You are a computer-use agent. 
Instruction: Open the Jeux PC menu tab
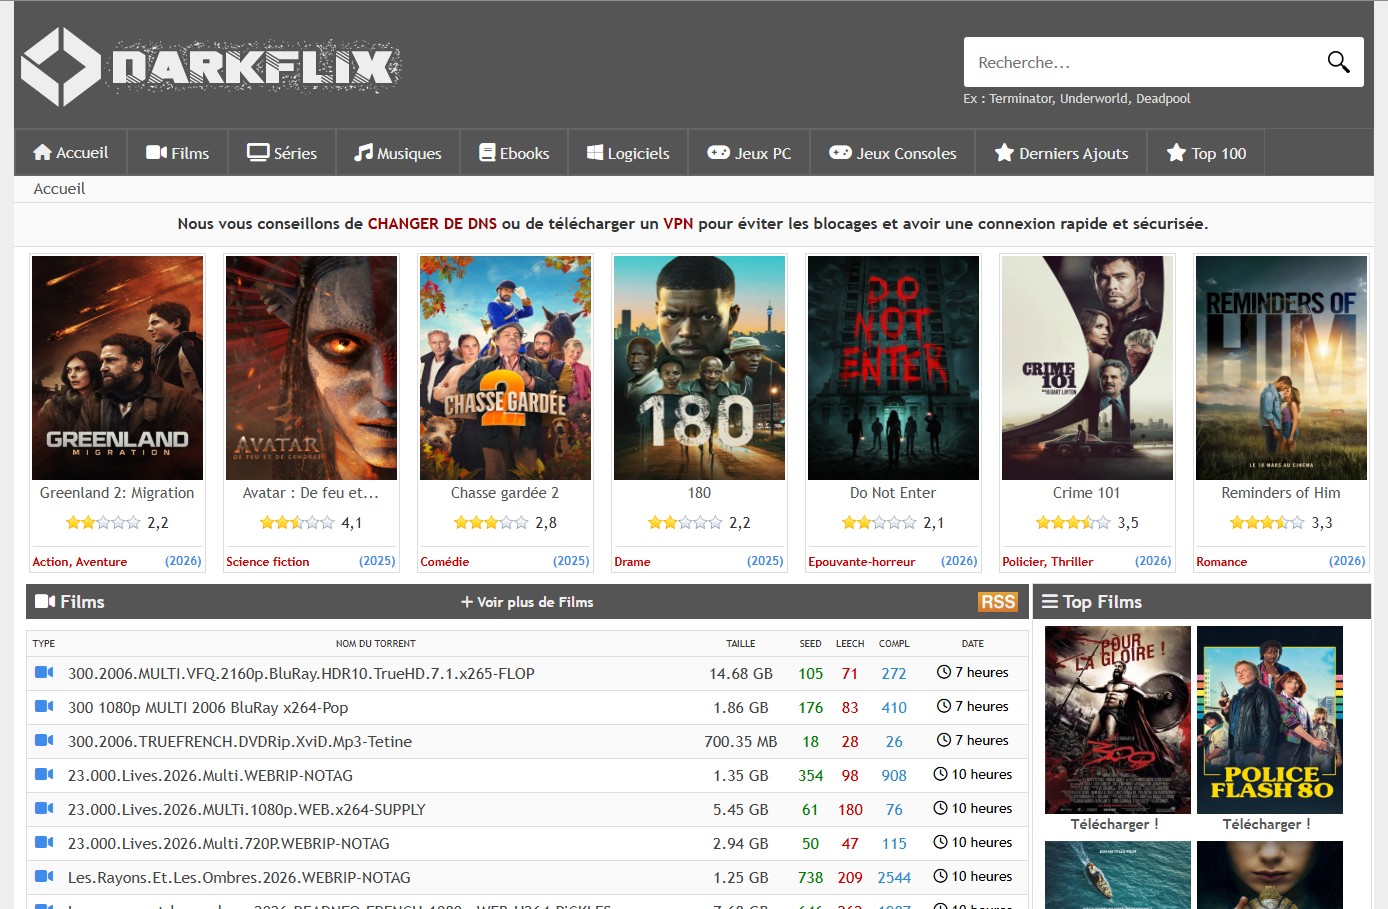click(x=749, y=153)
